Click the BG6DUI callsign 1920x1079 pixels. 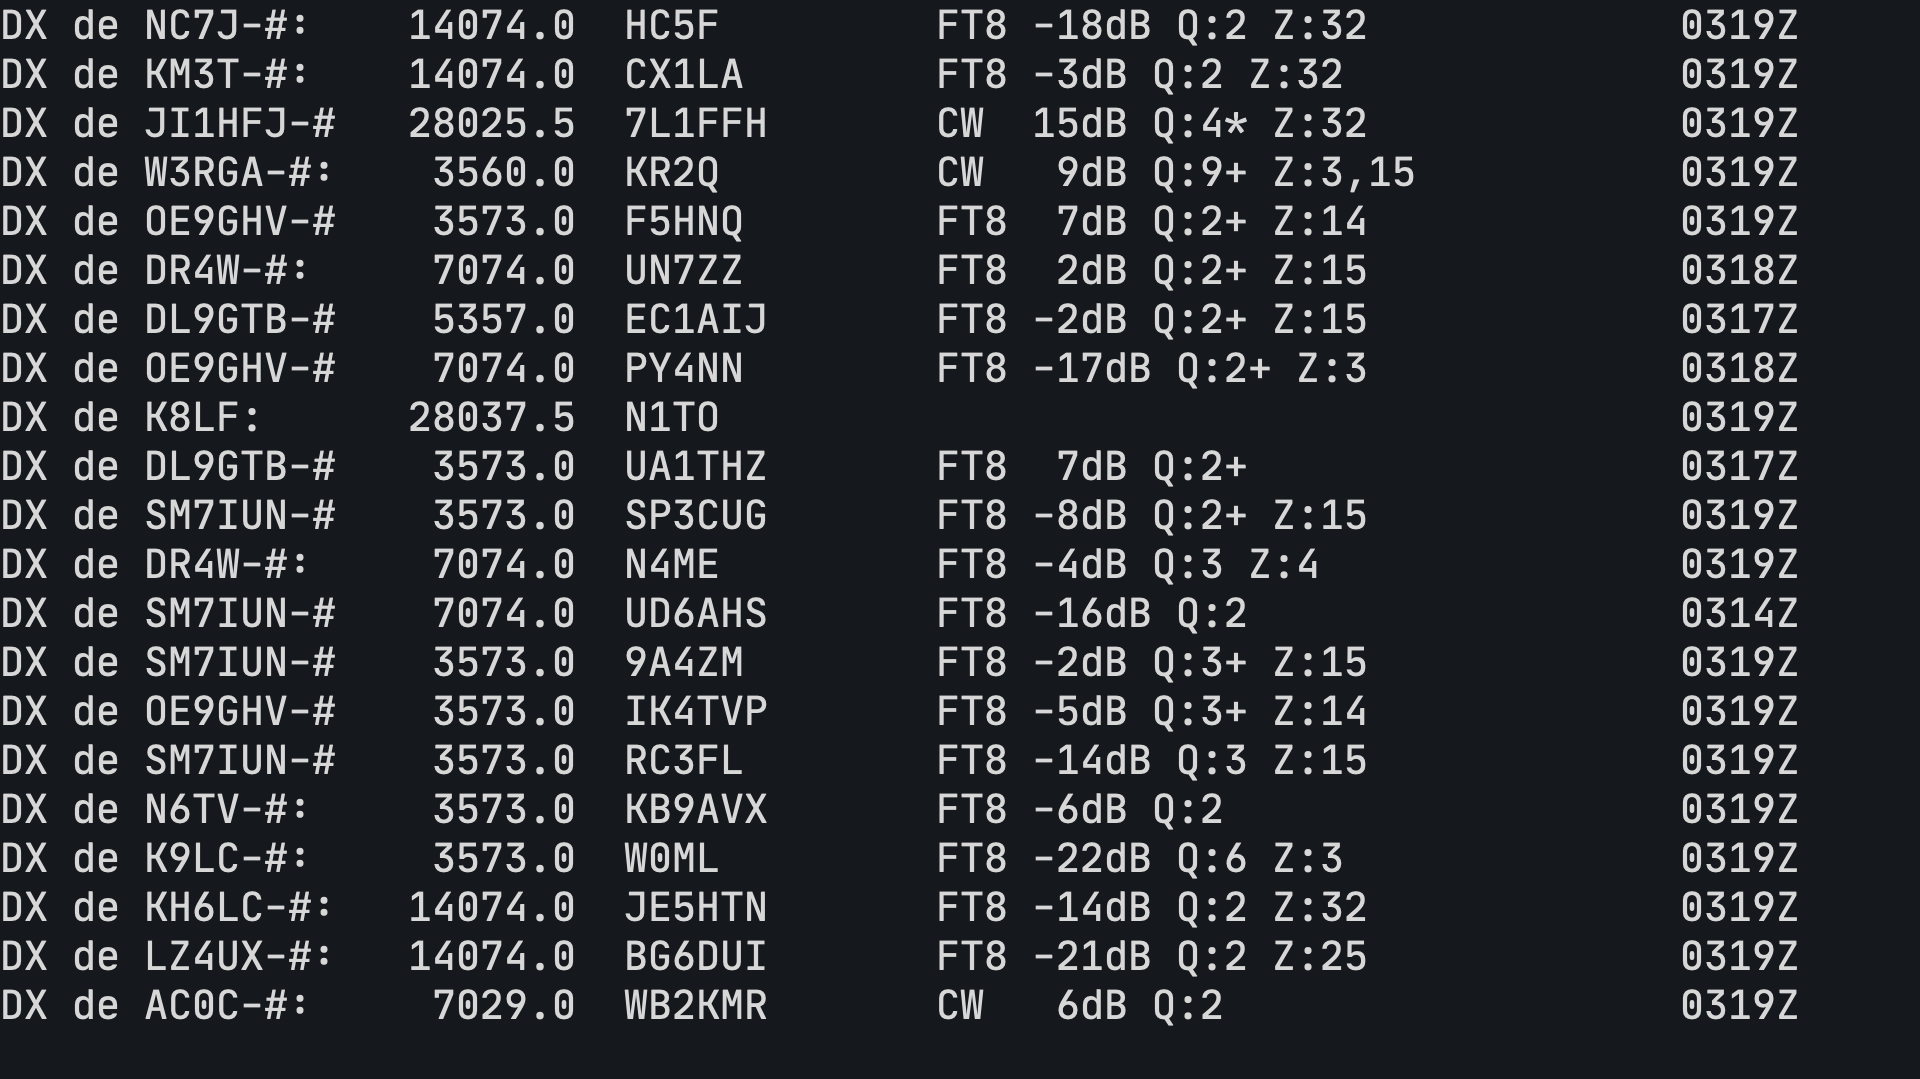tap(695, 957)
